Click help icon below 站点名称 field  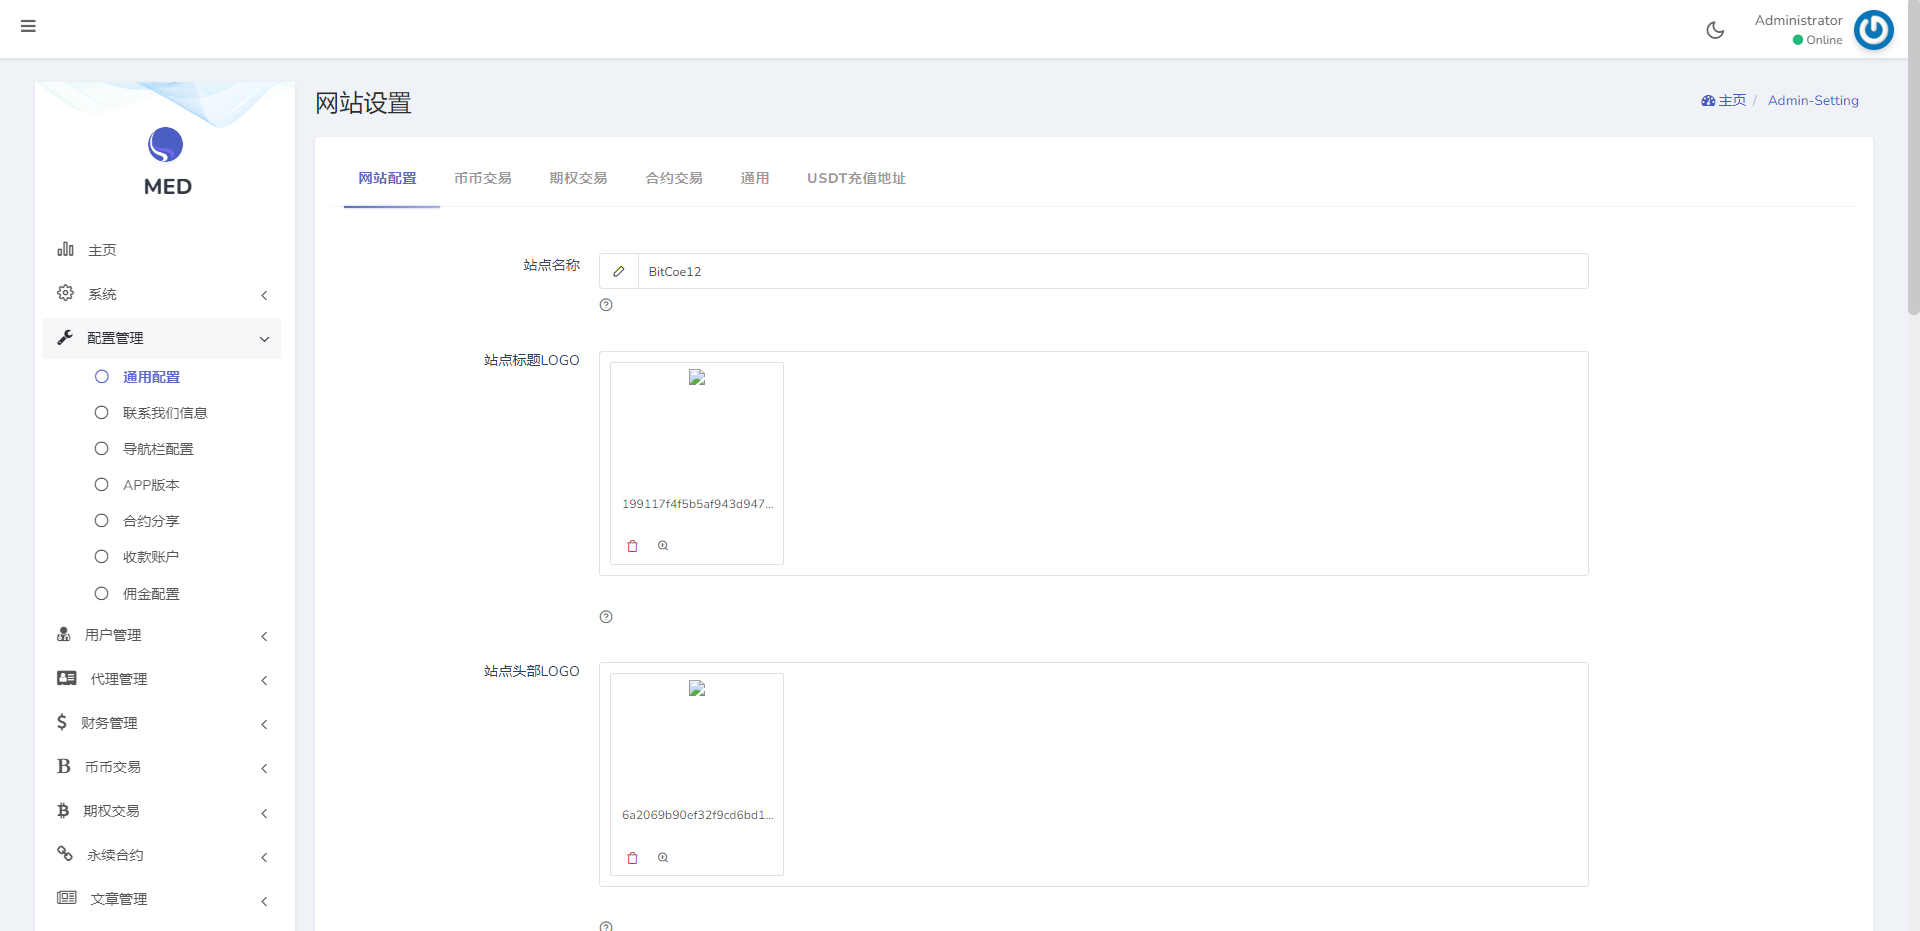click(x=606, y=305)
